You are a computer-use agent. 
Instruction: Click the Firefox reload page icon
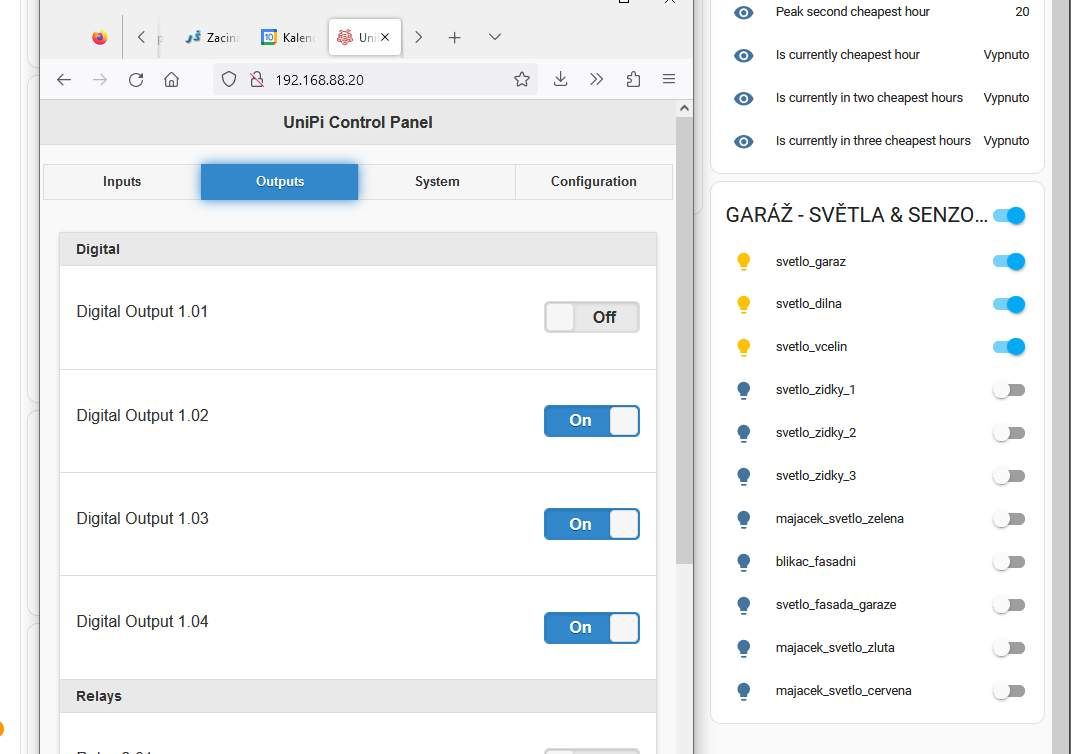136,80
